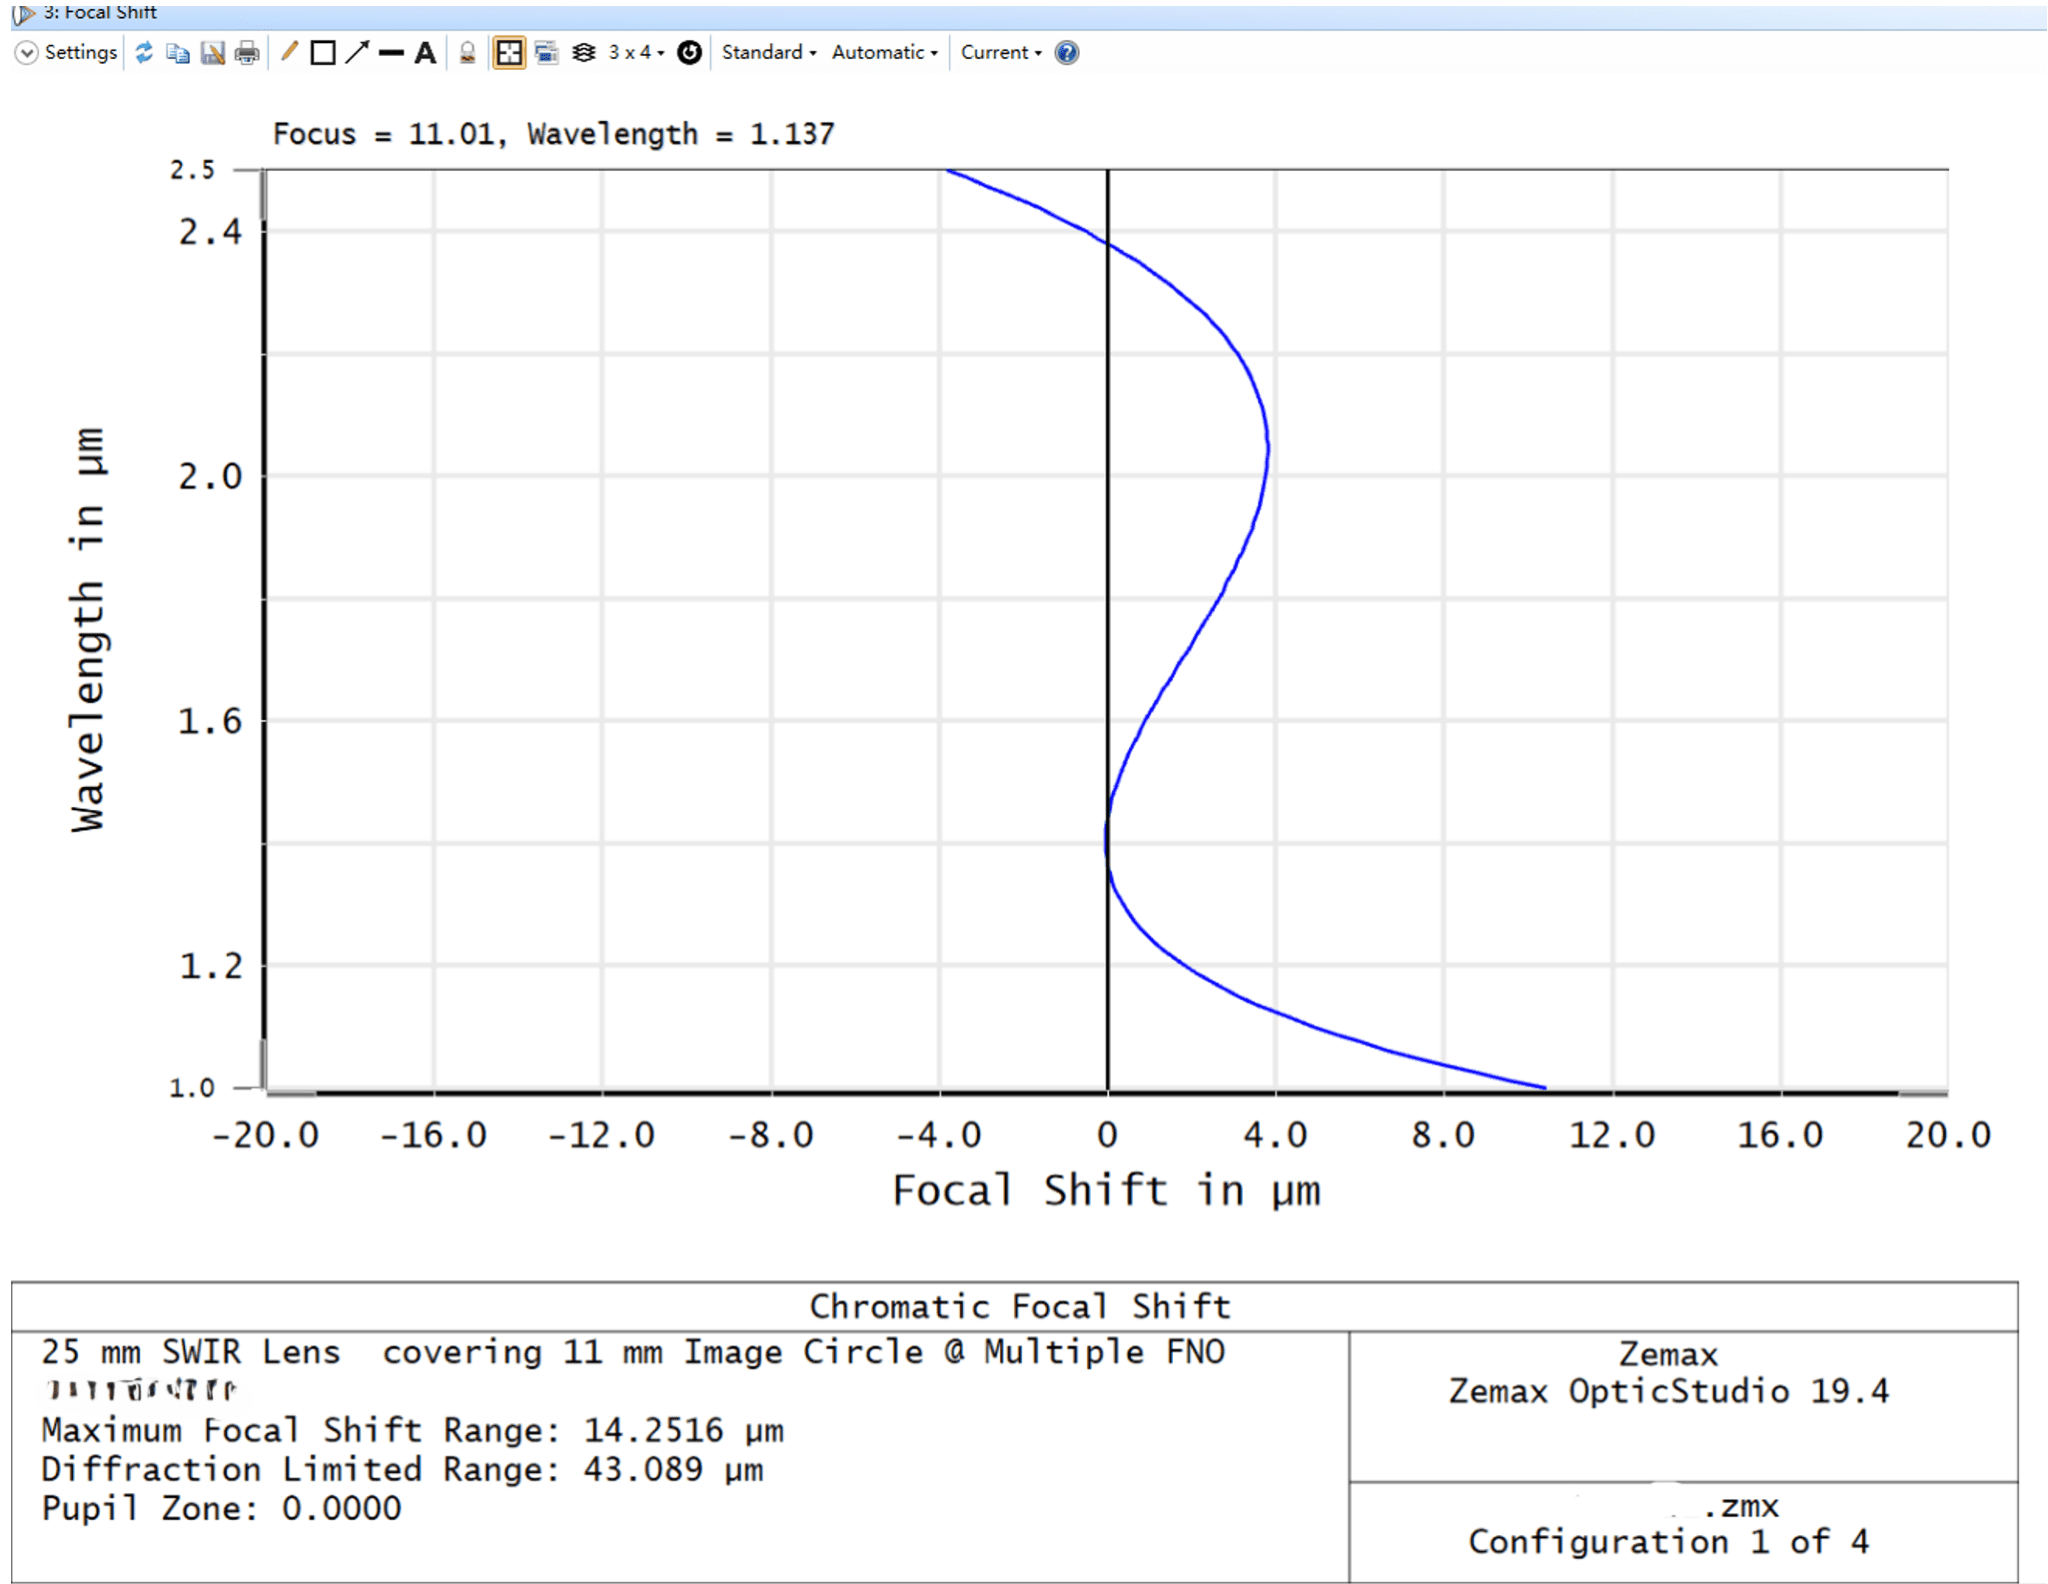Viewport: 2048px width, 1584px height.
Task: Click the 3: Focal Shift title tab
Action: click(x=99, y=12)
